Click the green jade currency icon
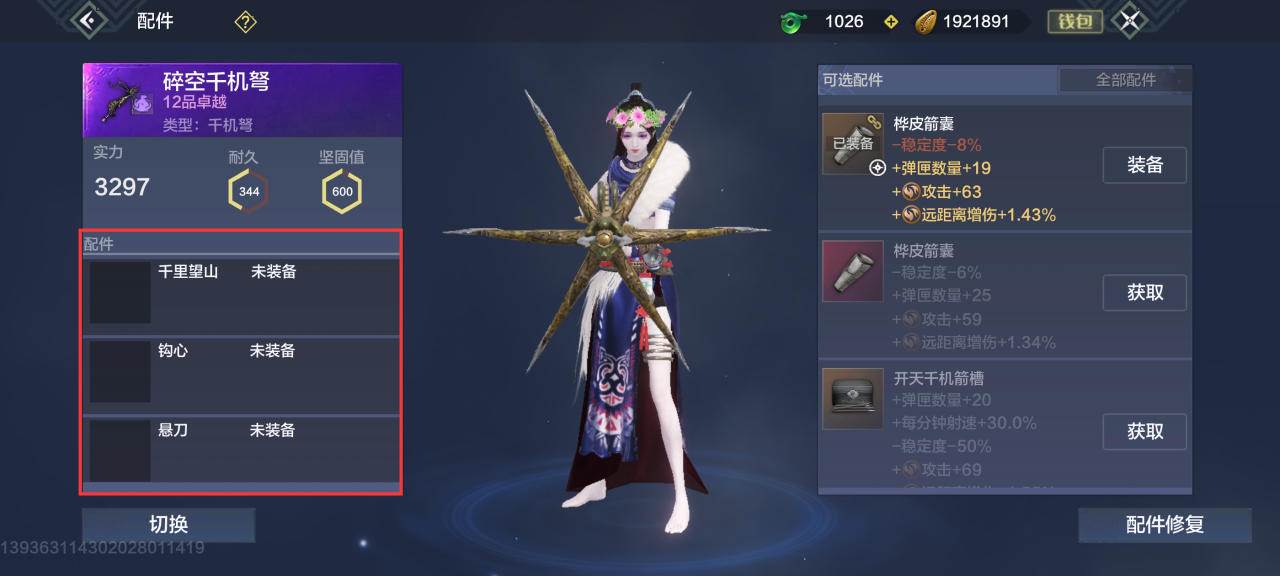The image size is (1280, 576). 793,22
